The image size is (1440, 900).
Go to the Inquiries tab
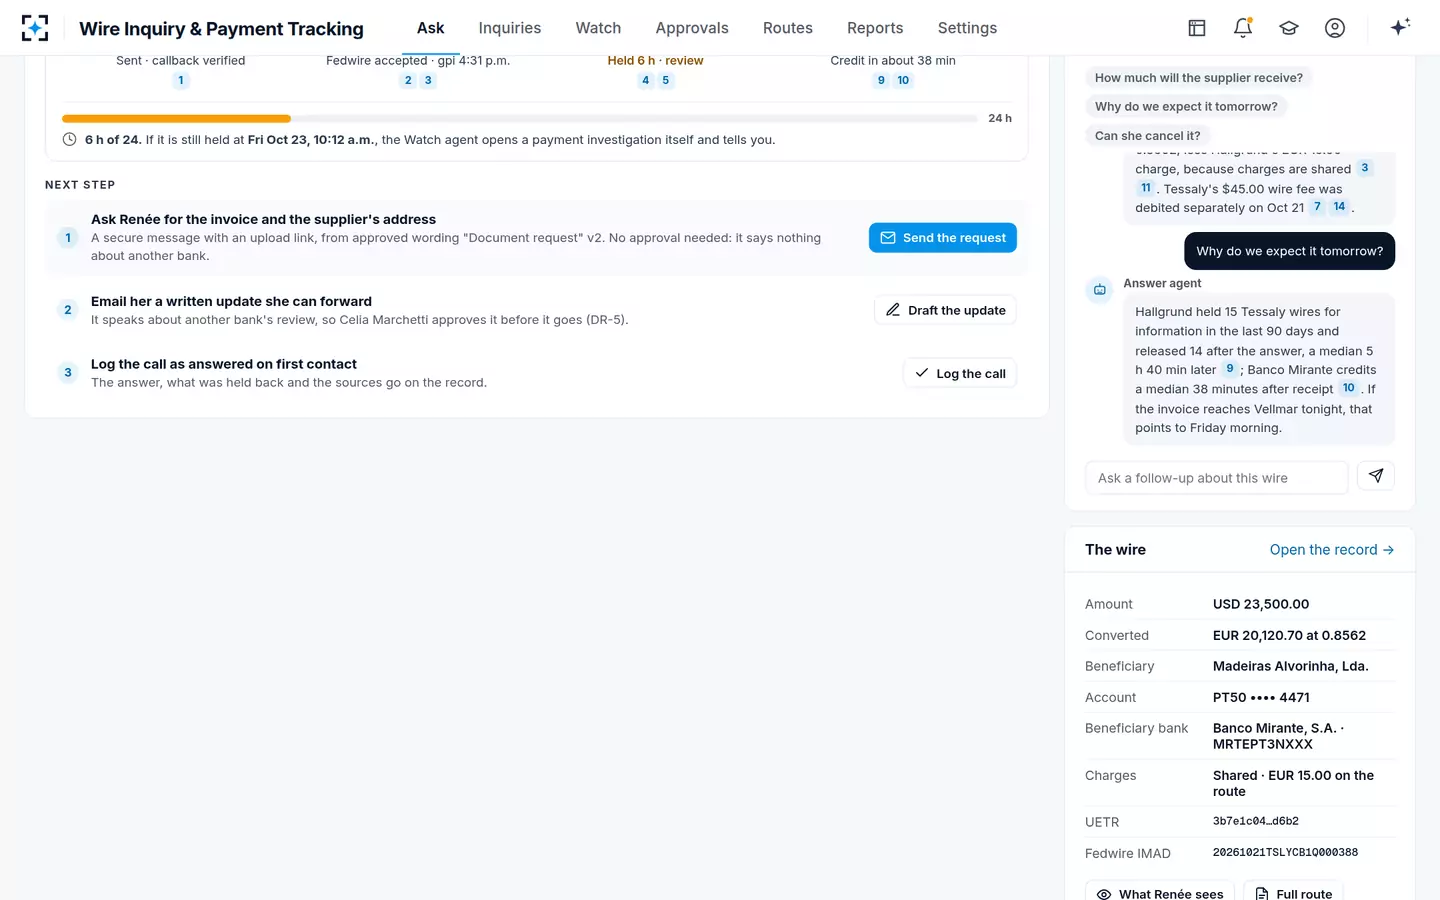tap(510, 28)
